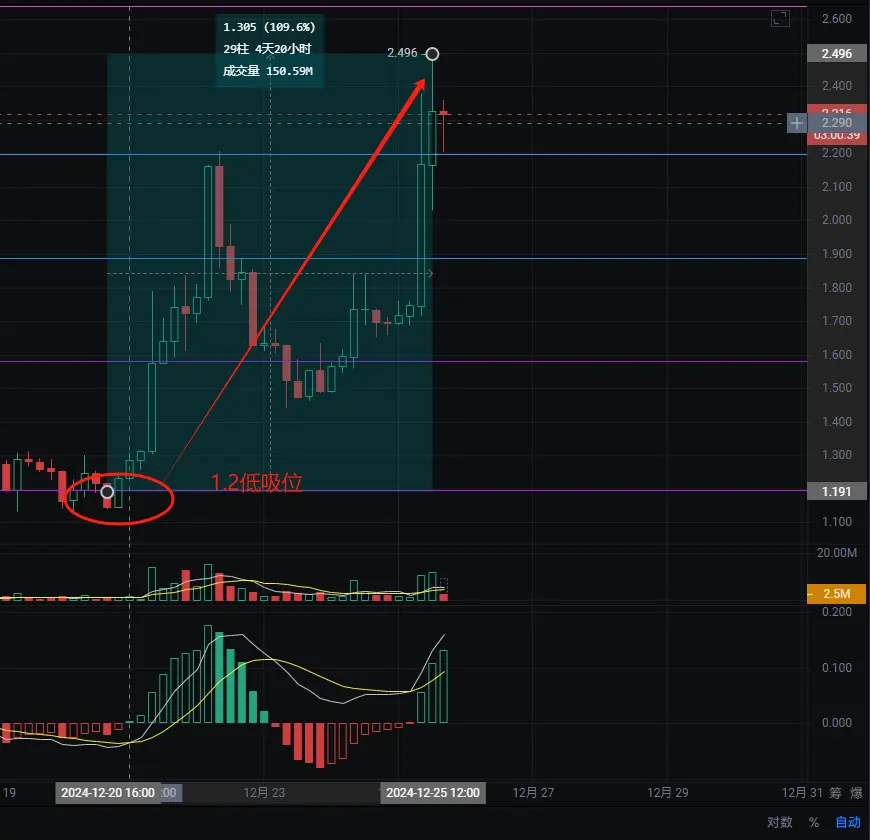Screen dimensions: 870x840
Task: Expand the chart to fullscreen
Action: (x=780, y=18)
